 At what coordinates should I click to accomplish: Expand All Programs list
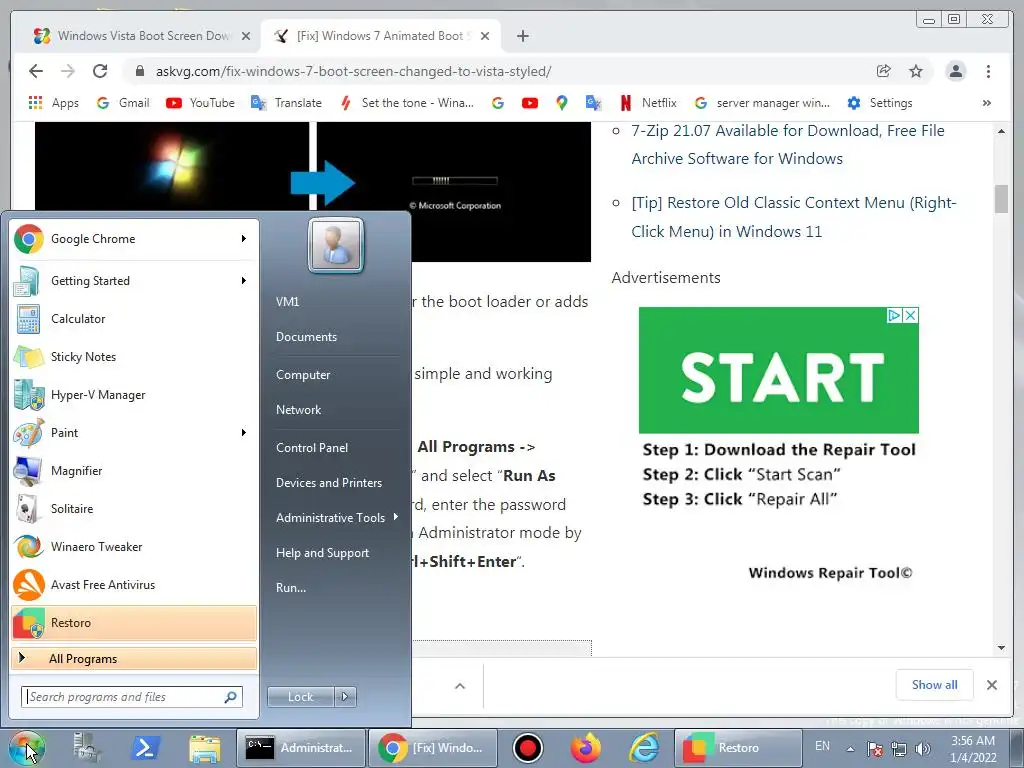click(134, 659)
